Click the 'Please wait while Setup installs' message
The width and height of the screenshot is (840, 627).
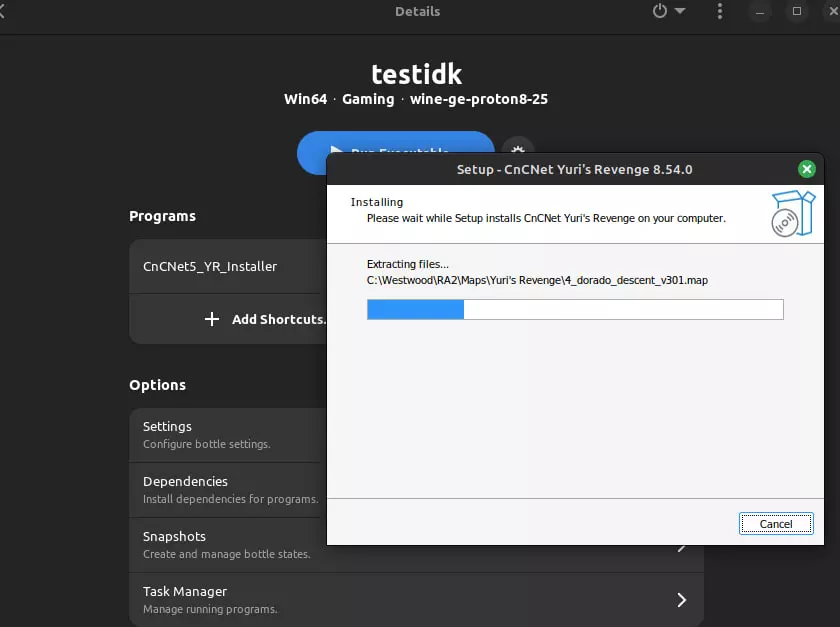[546, 218]
